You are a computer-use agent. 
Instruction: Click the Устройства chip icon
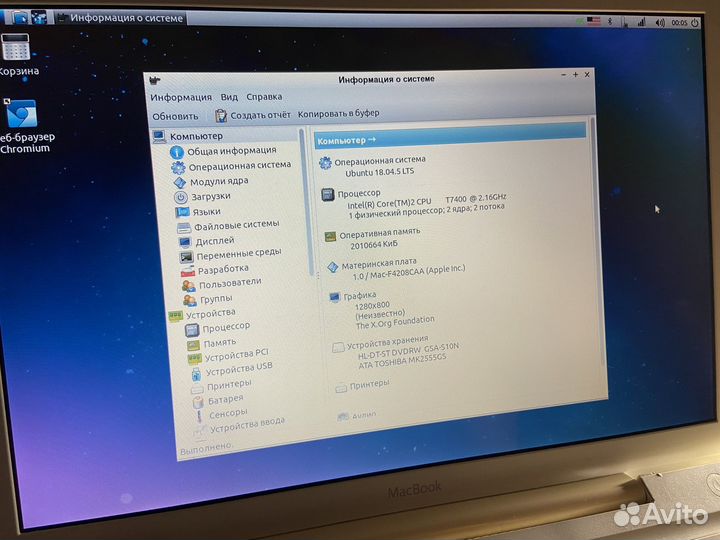coord(175,316)
